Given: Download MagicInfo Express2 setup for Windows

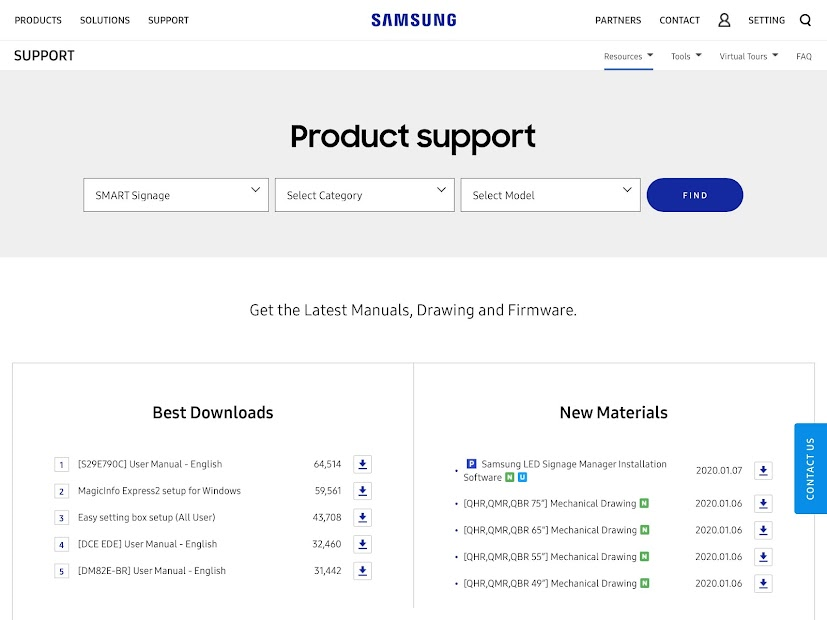Looking at the screenshot, I should pyautogui.click(x=361, y=491).
